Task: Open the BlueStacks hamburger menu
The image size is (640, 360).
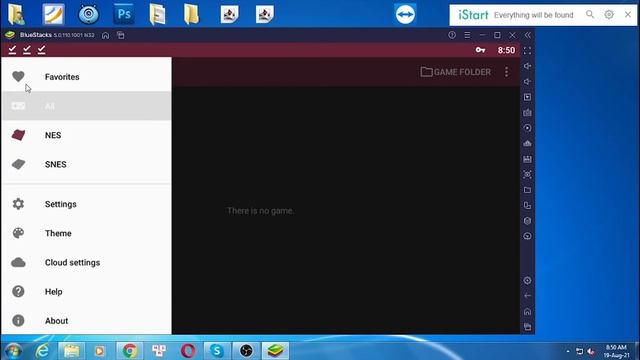Action: point(467,35)
